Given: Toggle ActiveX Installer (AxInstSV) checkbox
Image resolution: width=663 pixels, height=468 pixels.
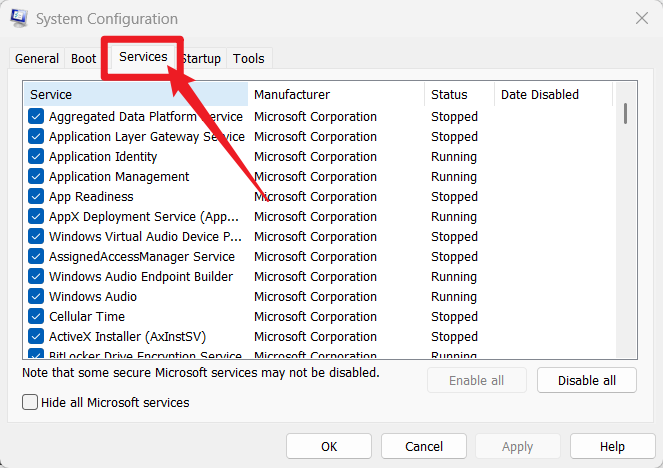Looking at the screenshot, I should tap(36, 337).
